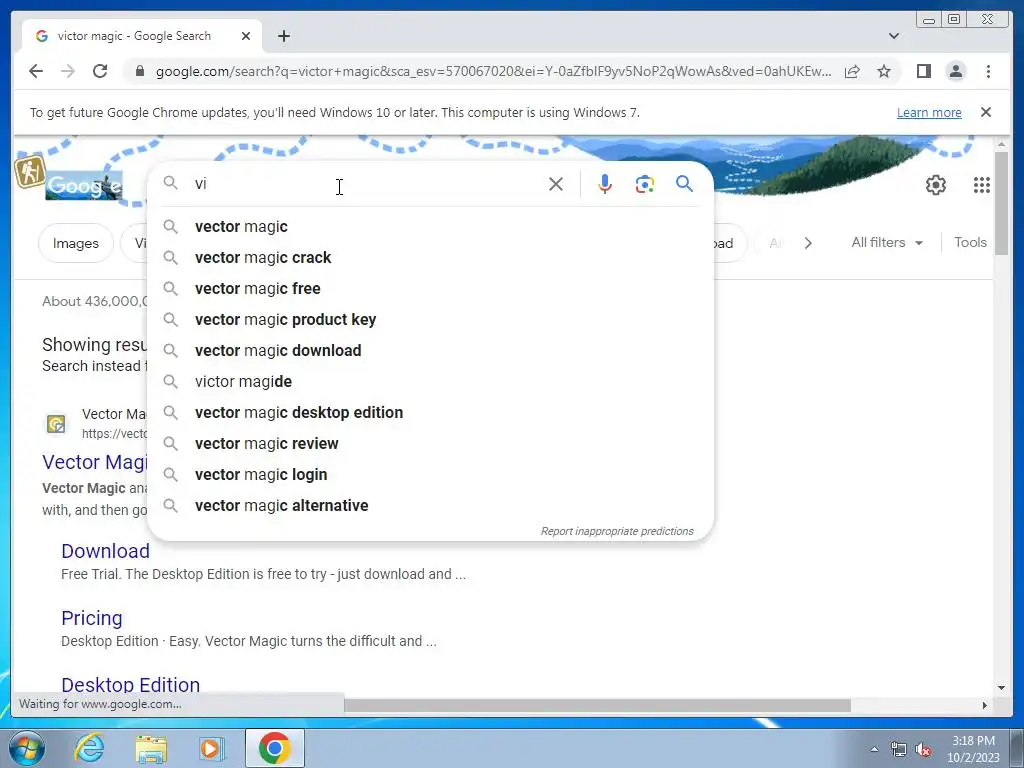
Task: Open the Google apps grid
Action: [x=982, y=185]
